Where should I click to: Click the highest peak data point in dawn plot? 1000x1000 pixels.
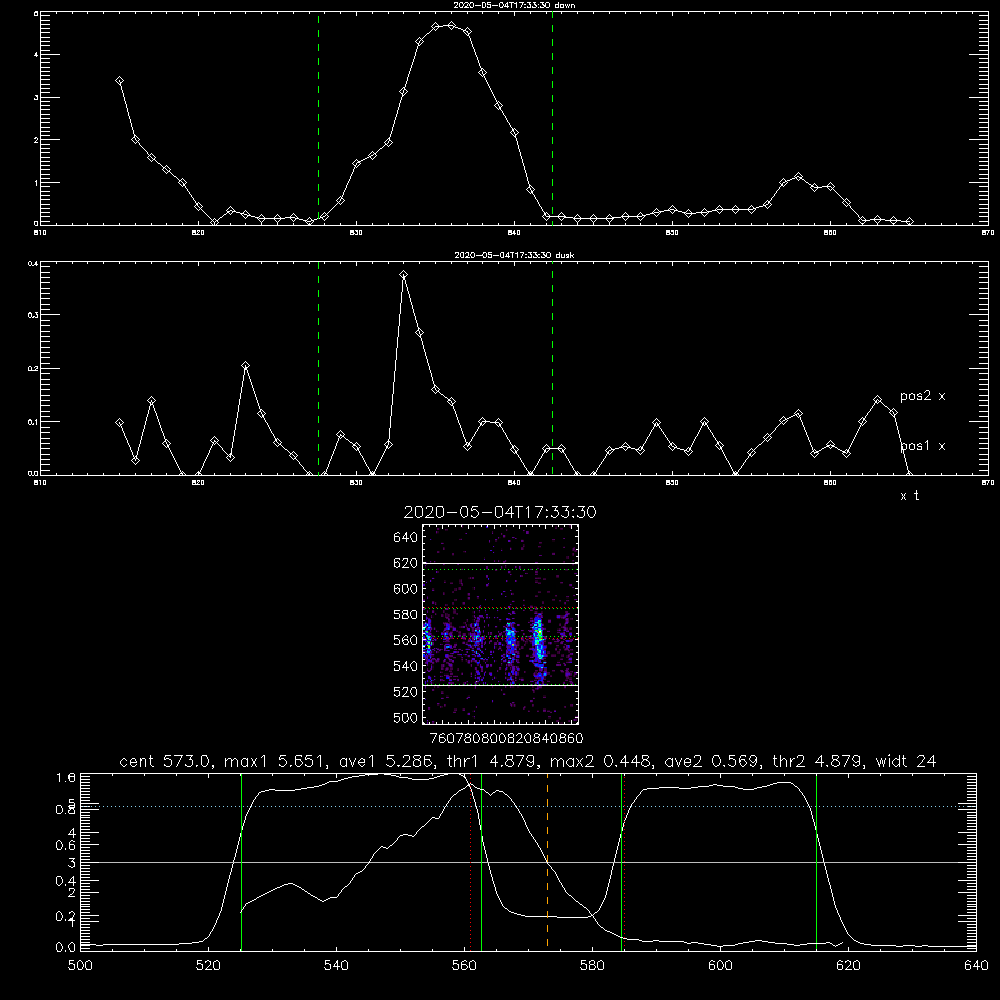coord(452,26)
